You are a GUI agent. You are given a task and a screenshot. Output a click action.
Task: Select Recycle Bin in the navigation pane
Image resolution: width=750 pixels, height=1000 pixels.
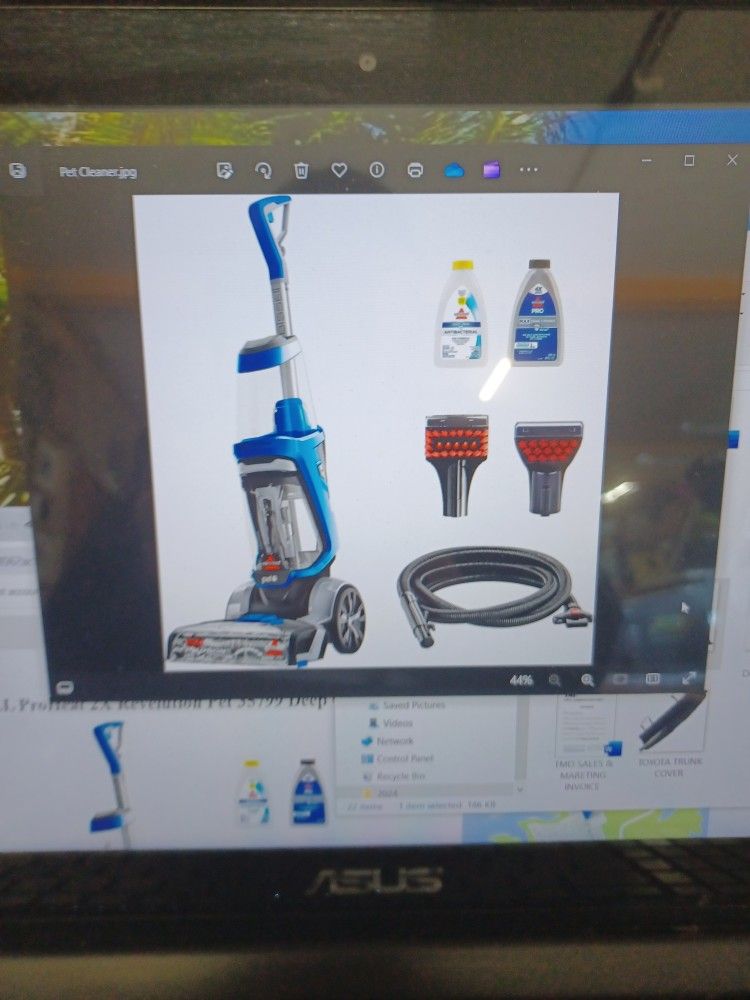[x=400, y=775]
